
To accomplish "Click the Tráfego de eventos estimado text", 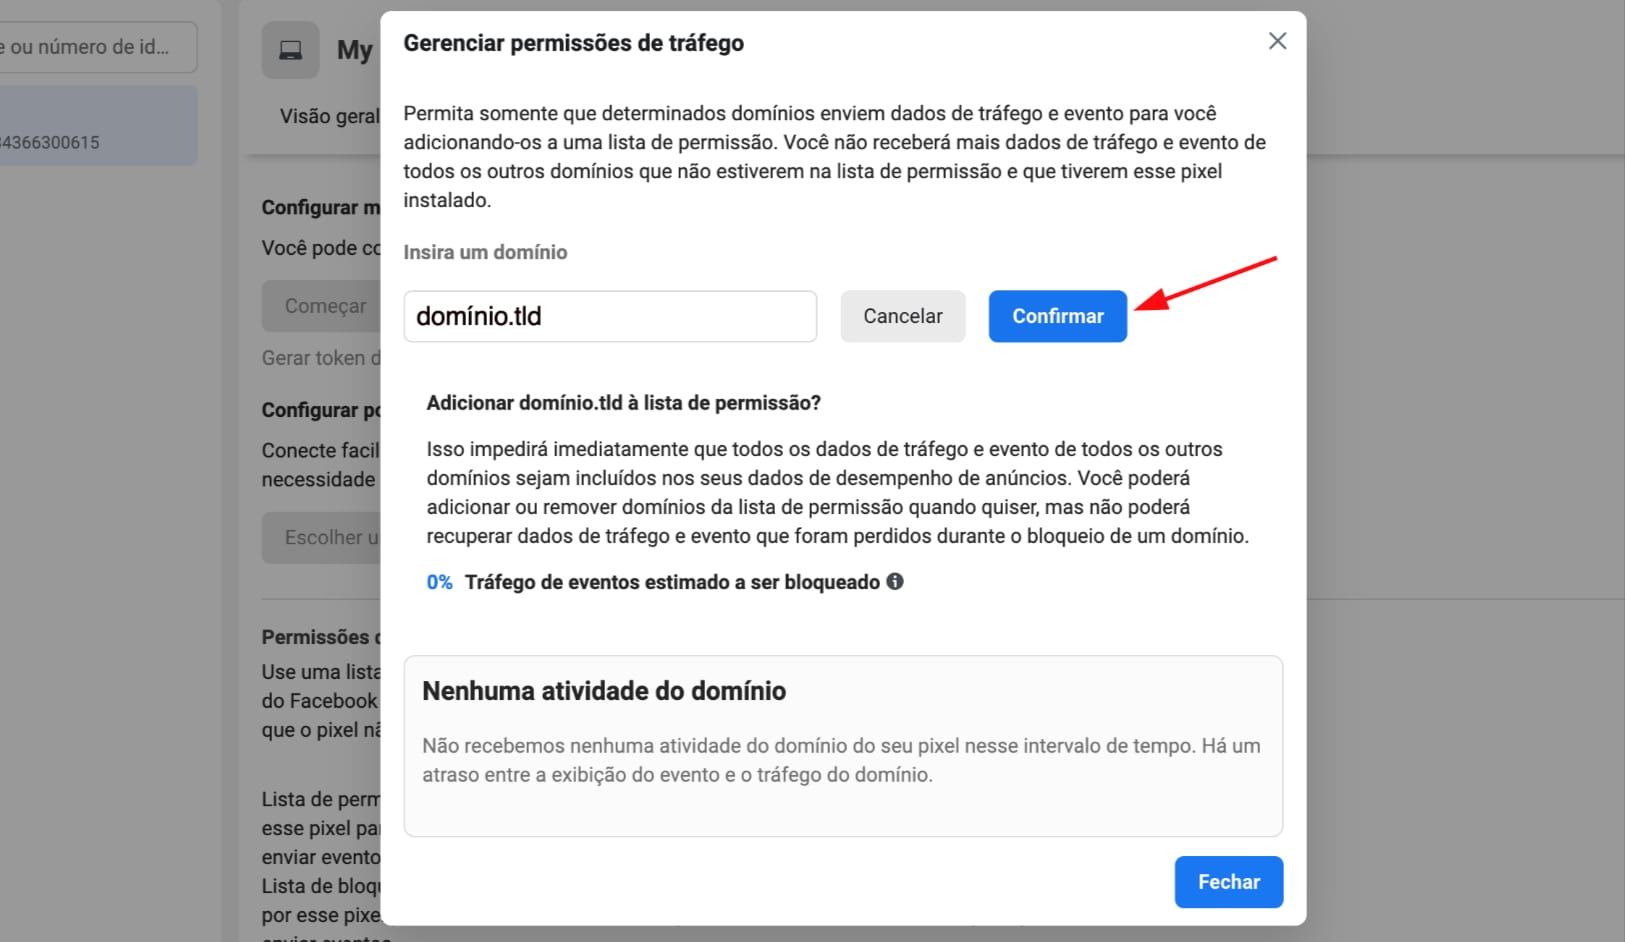I will (672, 582).
